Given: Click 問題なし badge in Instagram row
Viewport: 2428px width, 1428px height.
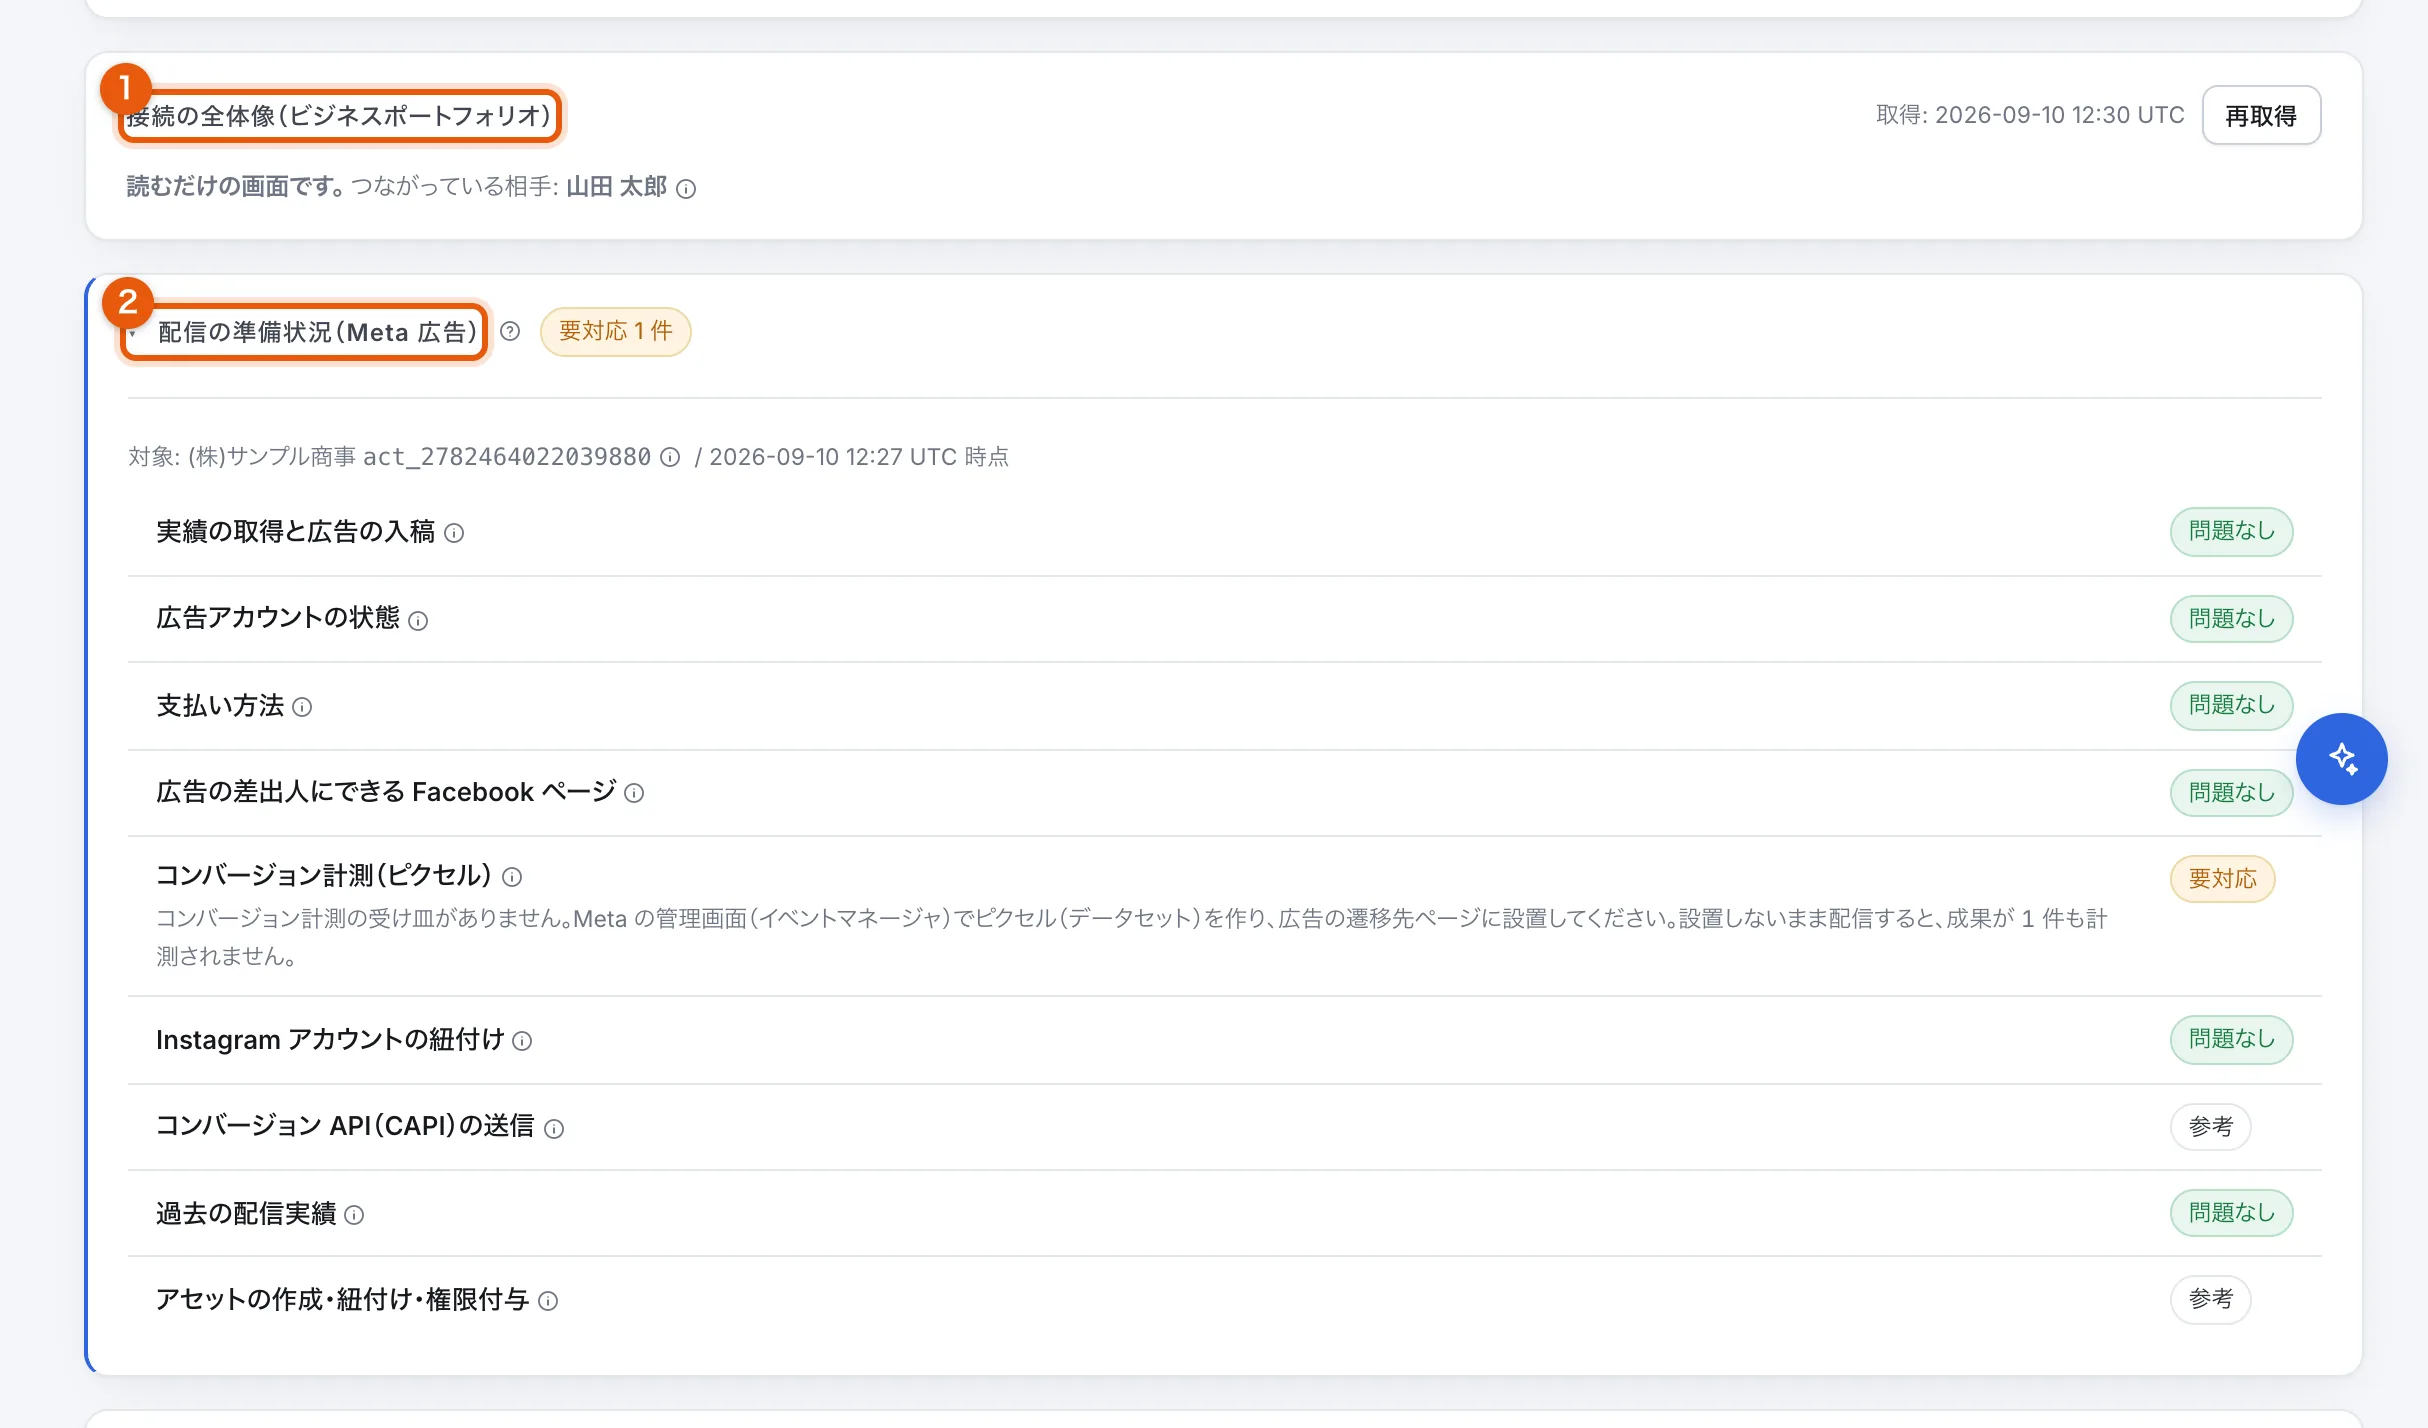Looking at the screenshot, I should pos(2231,1040).
